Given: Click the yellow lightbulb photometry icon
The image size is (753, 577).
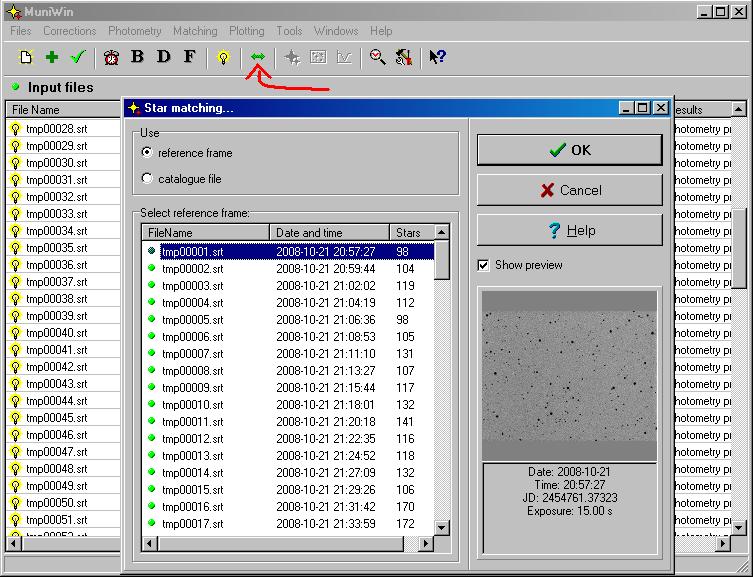Looking at the screenshot, I should [224, 57].
